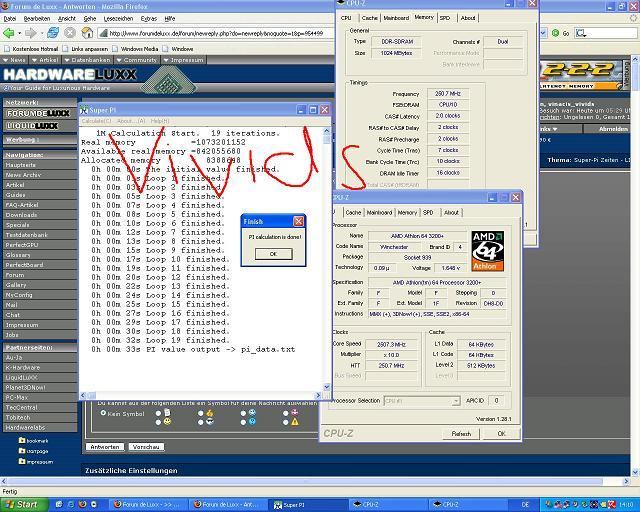The width and height of the screenshot is (640, 512).
Task: Open the About tab in CPU-Z processor window
Action: tap(451, 212)
